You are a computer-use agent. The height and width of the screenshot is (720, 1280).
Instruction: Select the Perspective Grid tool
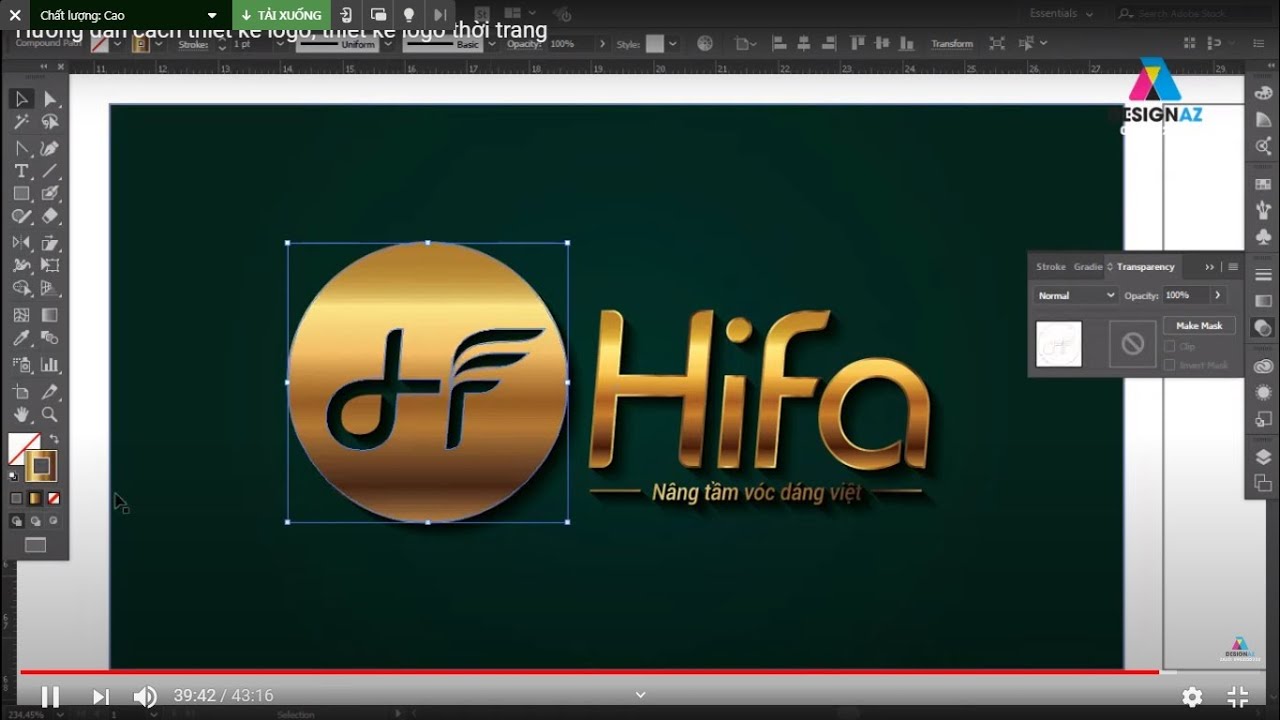tap(49, 289)
